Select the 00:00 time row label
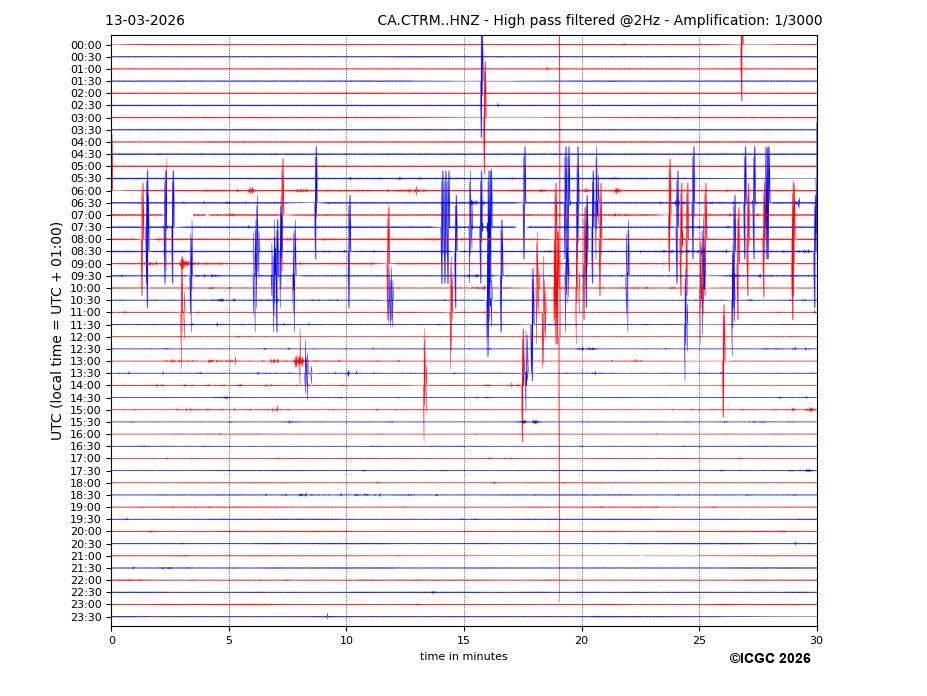Screen dimensions: 927x696 pyautogui.click(x=86, y=45)
